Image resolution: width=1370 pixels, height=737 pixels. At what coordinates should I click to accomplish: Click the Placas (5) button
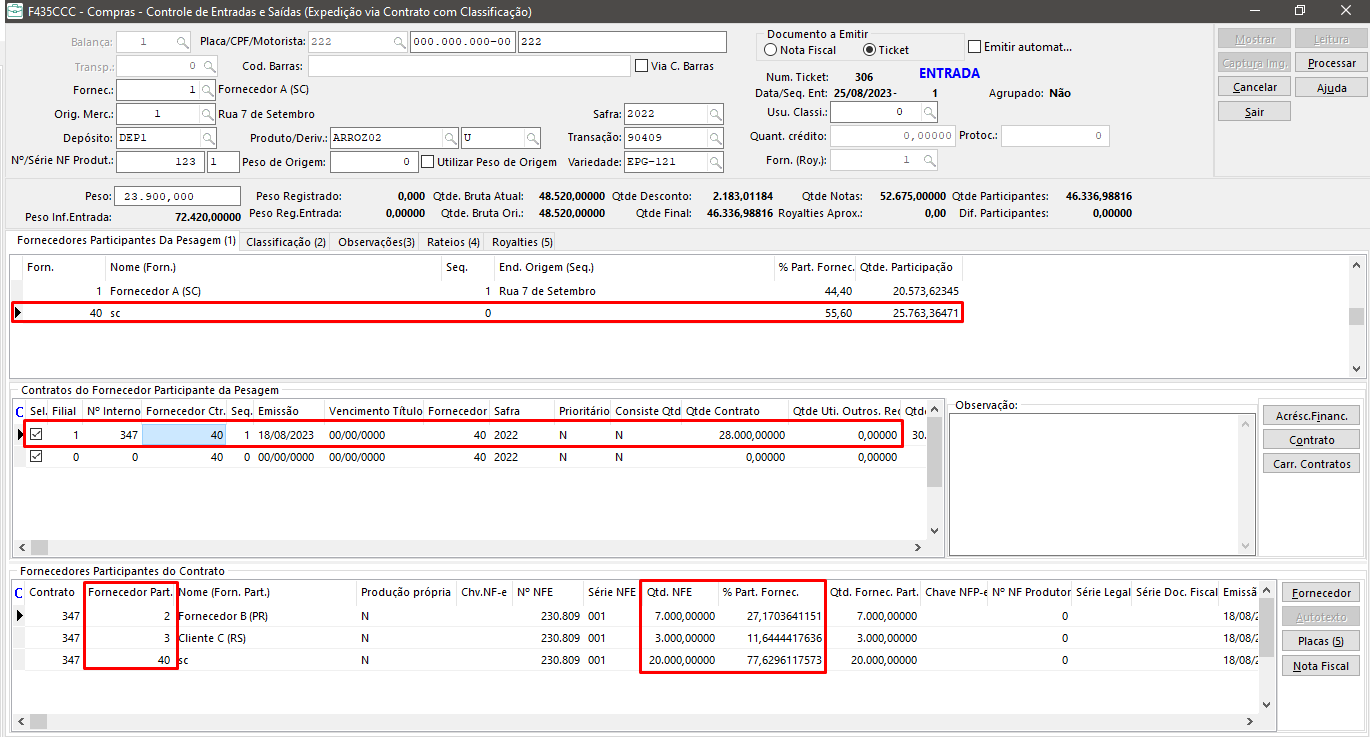[x=1320, y=641]
